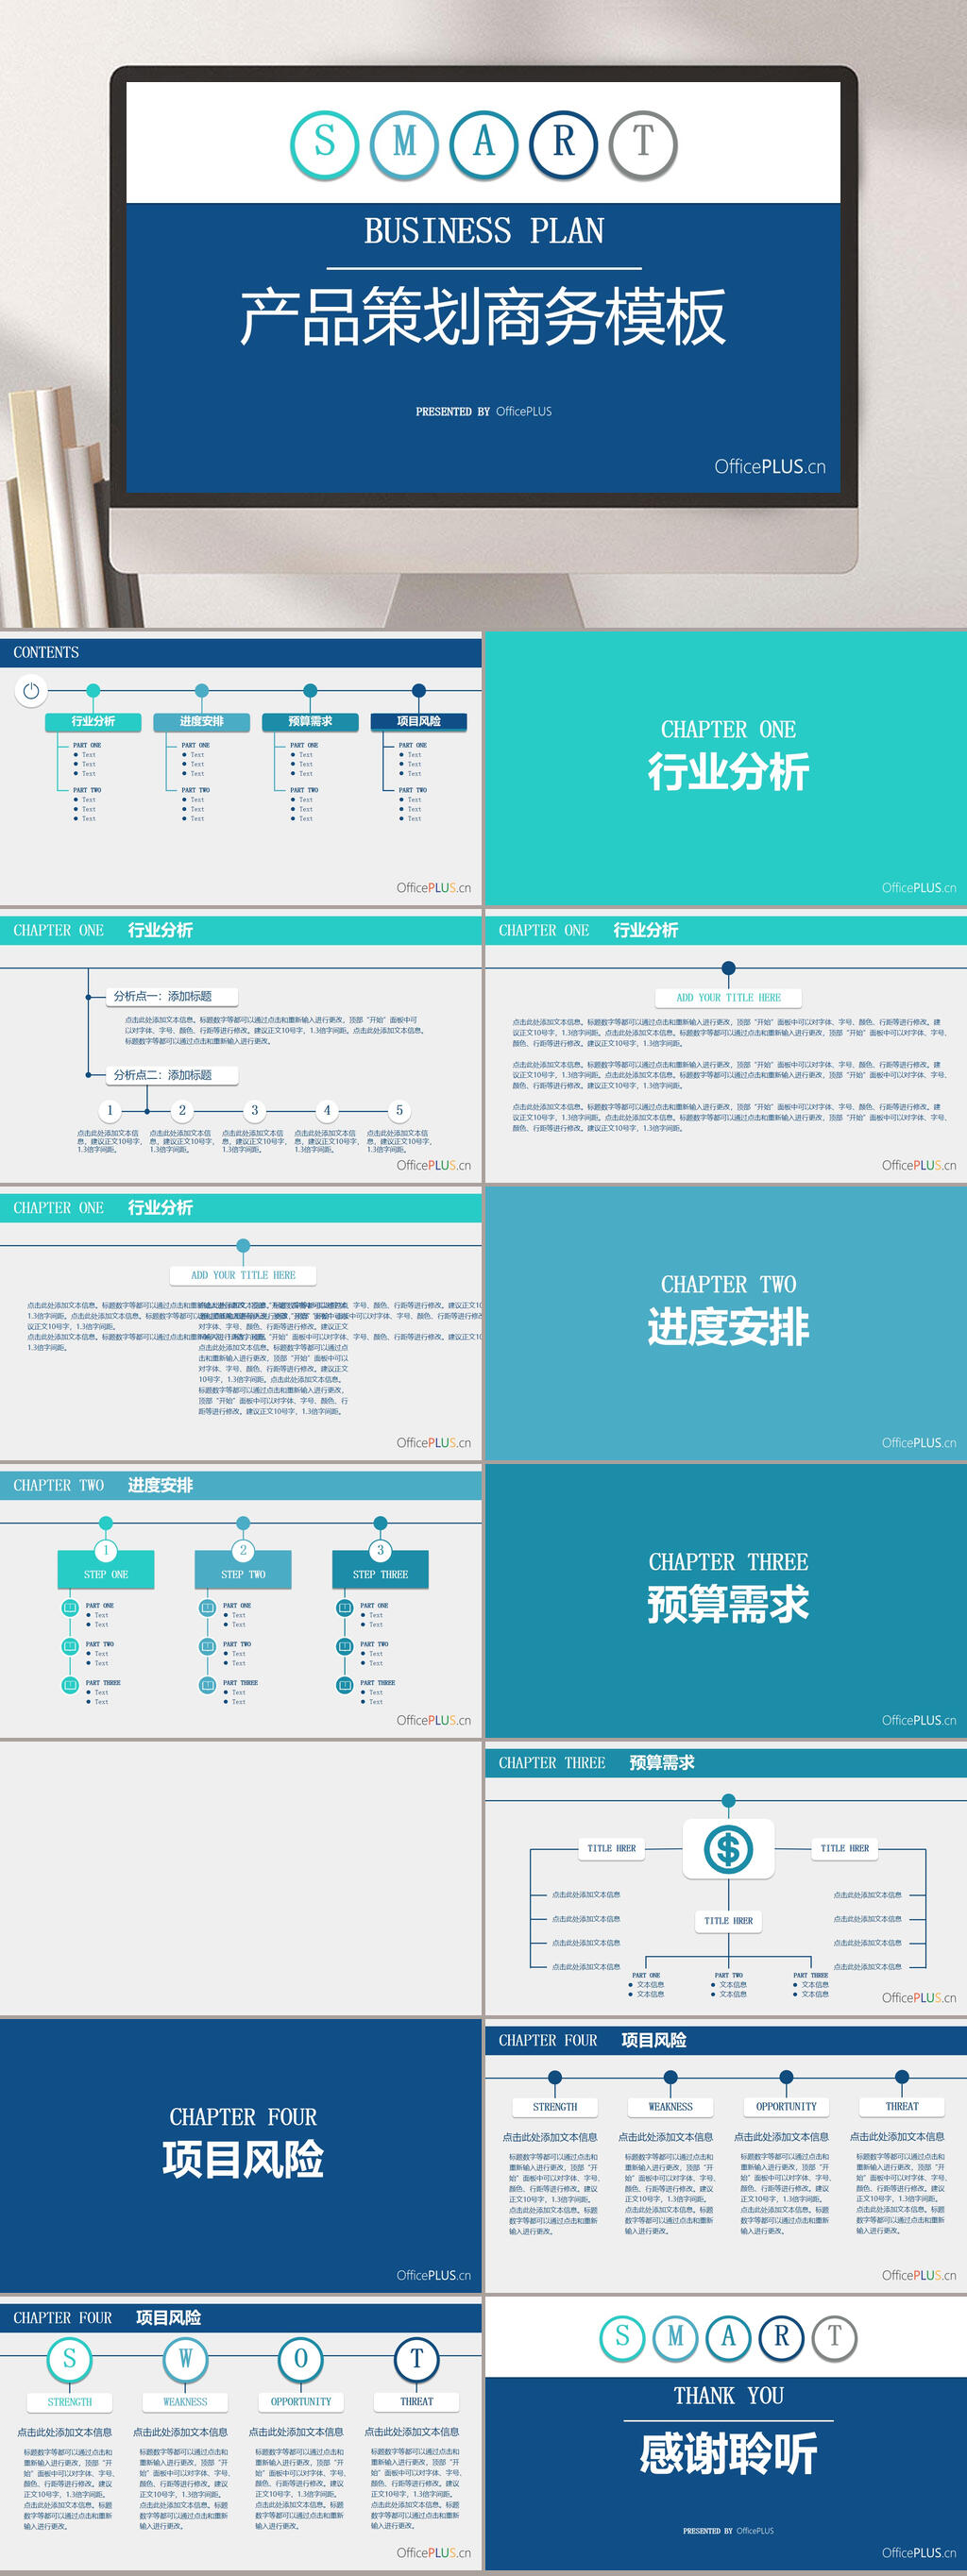The image size is (967, 2576).
Task: Click the "THANK YOU" heading
Action: [x=728, y=2396]
